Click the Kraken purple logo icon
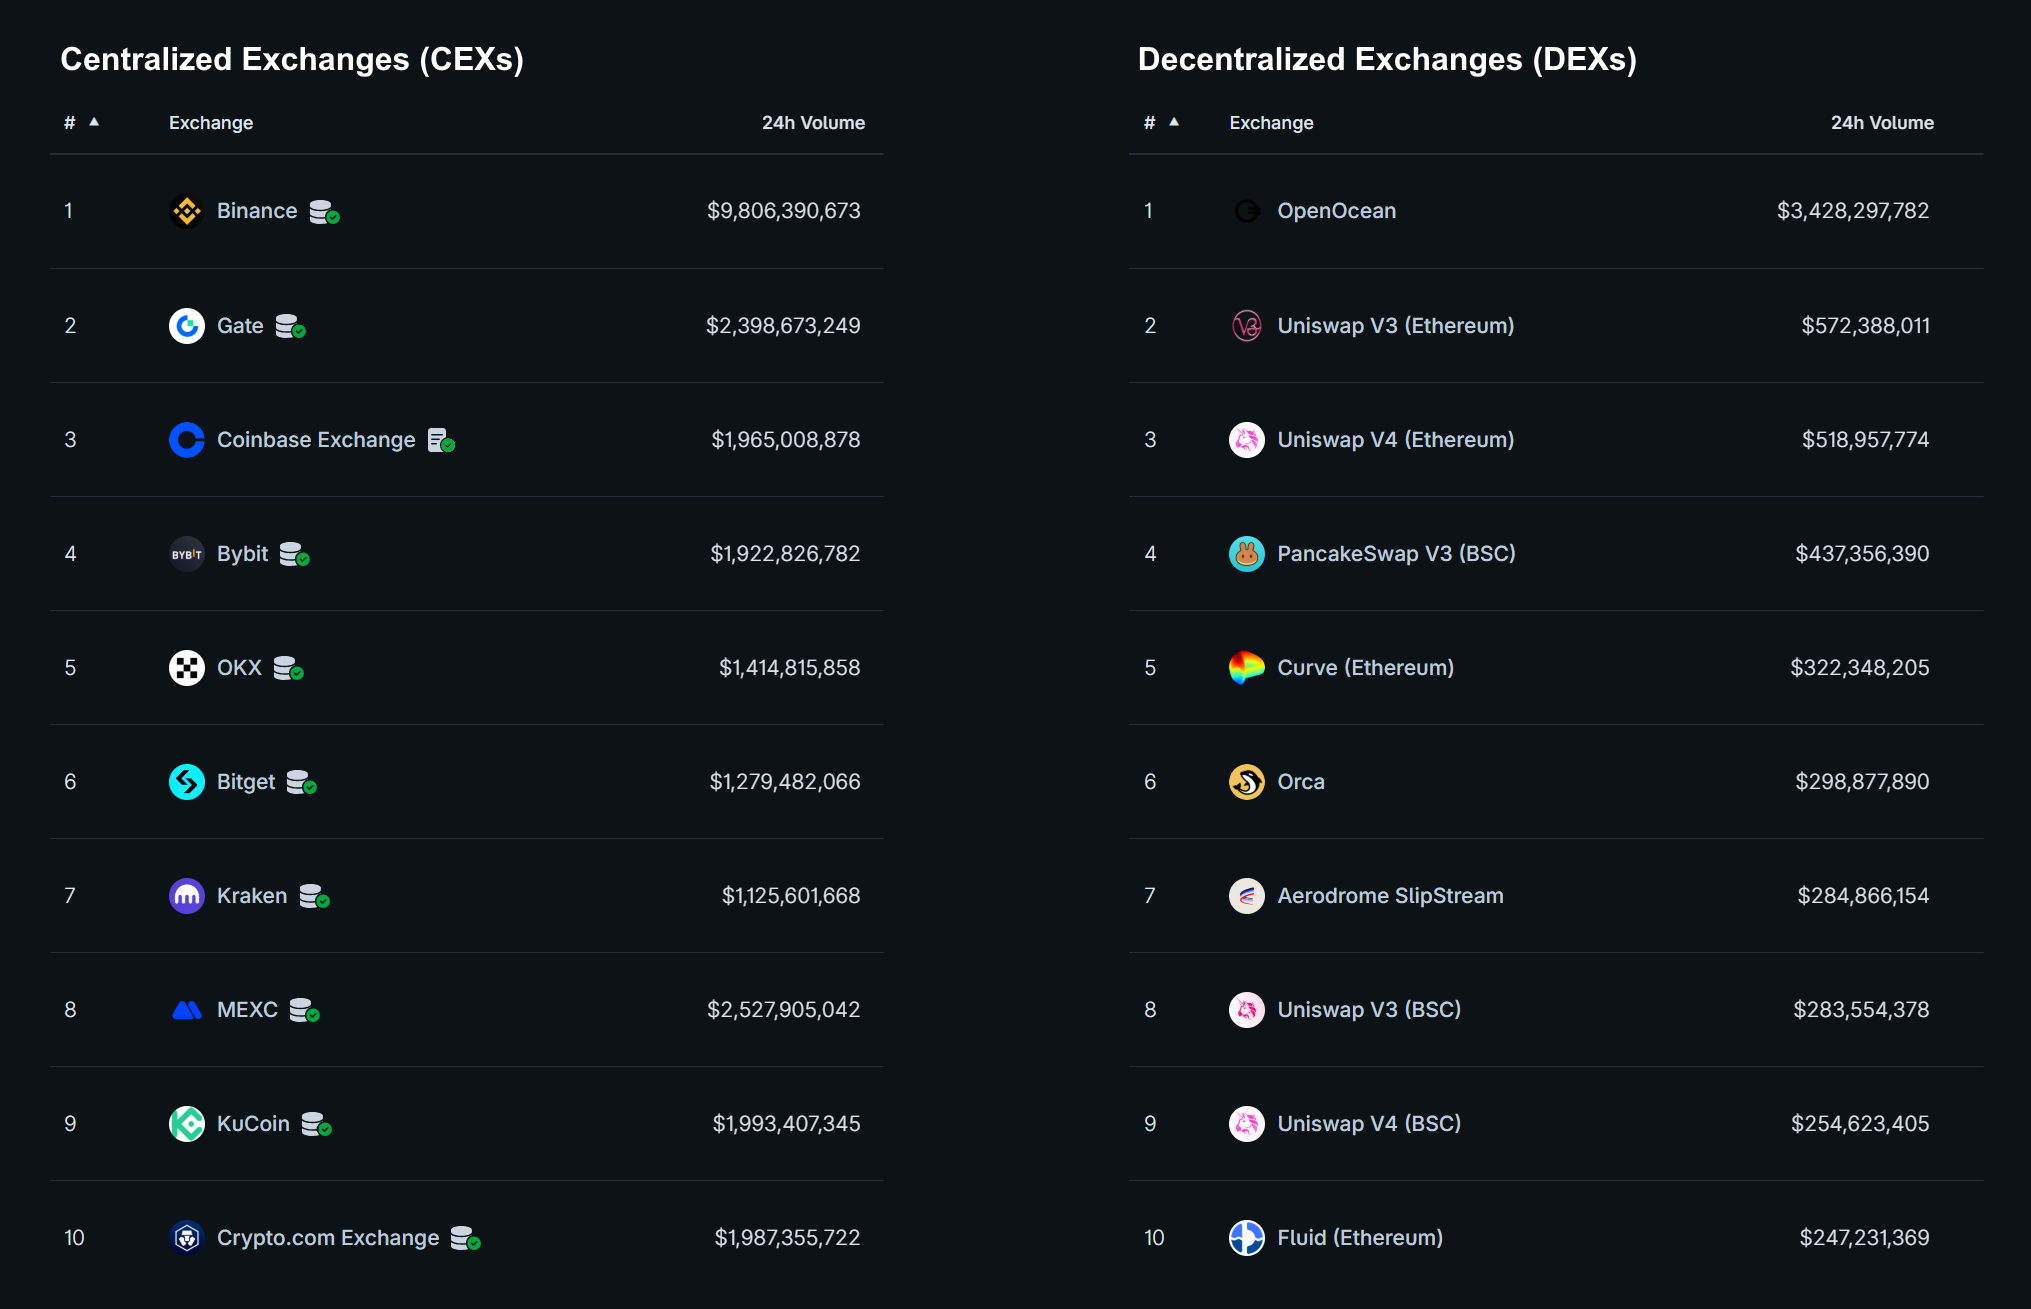 click(186, 895)
